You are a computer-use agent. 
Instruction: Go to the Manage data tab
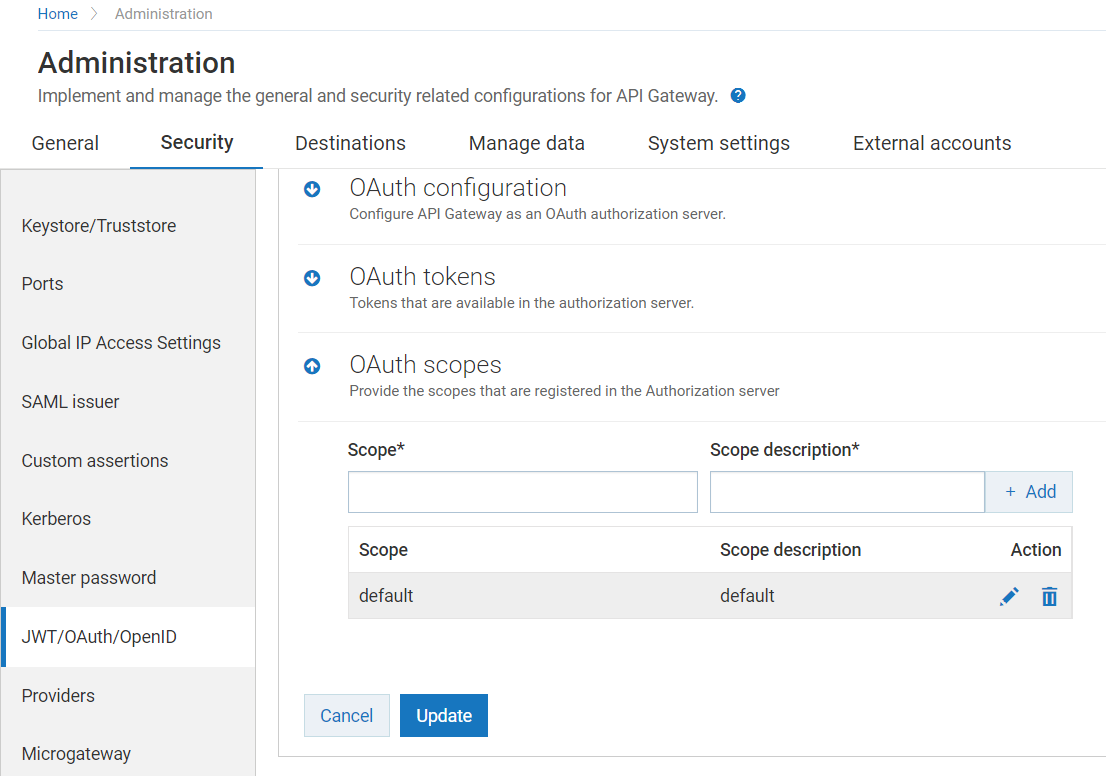click(x=526, y=143)
